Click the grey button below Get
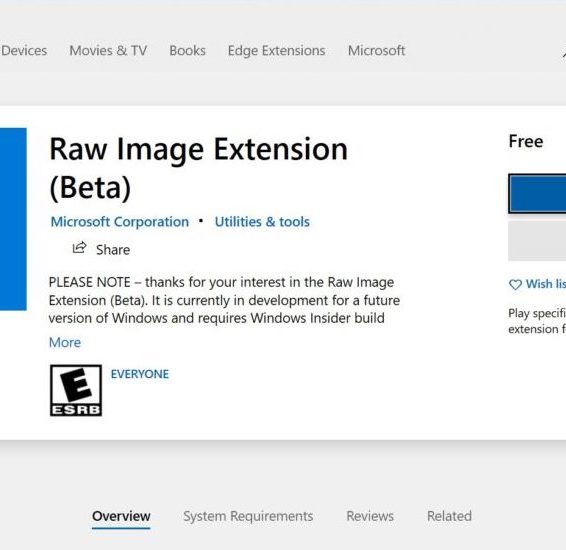The height and width of the screenshot is (550, 566). pyautogui.click(x=537, y=241)
